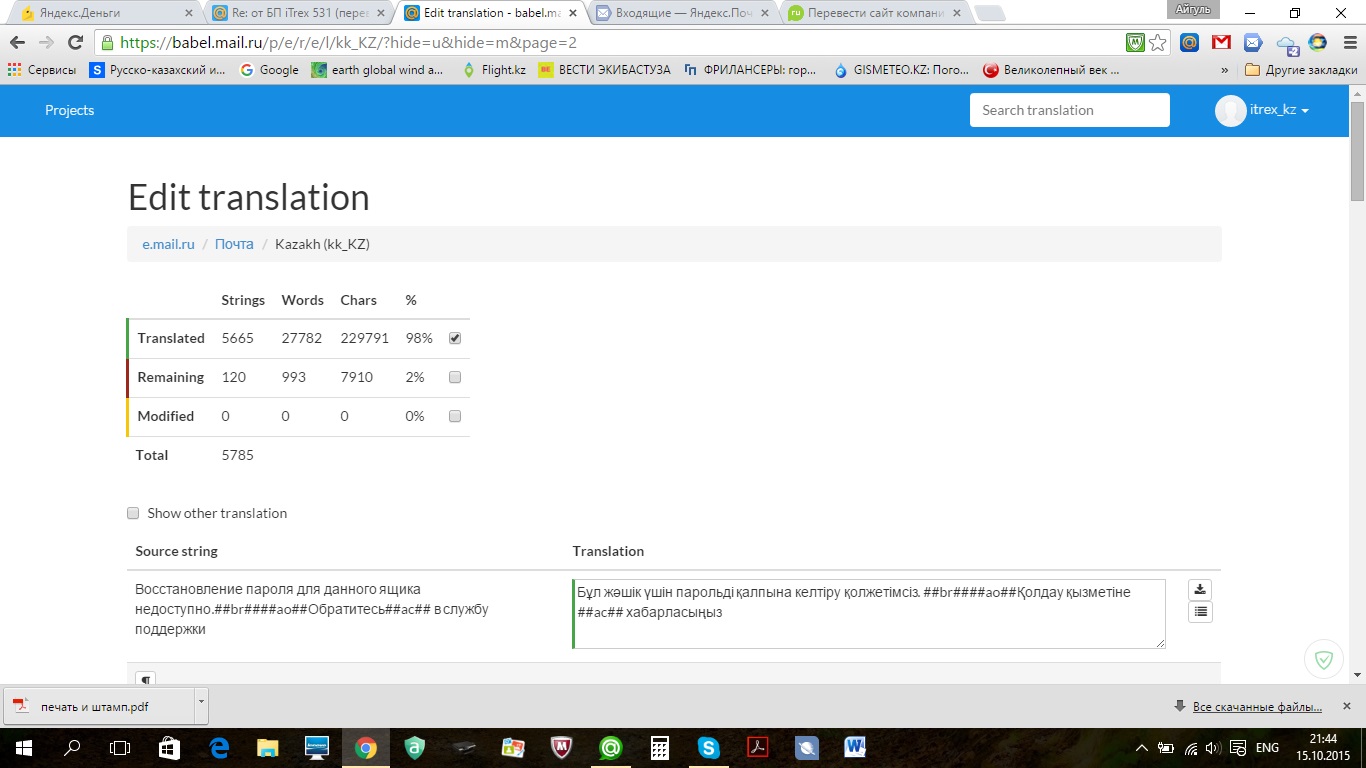Click the green shield icon in address bar
The height and width of the screenshot is (768, 1366).
click(x=1135, y=43)
